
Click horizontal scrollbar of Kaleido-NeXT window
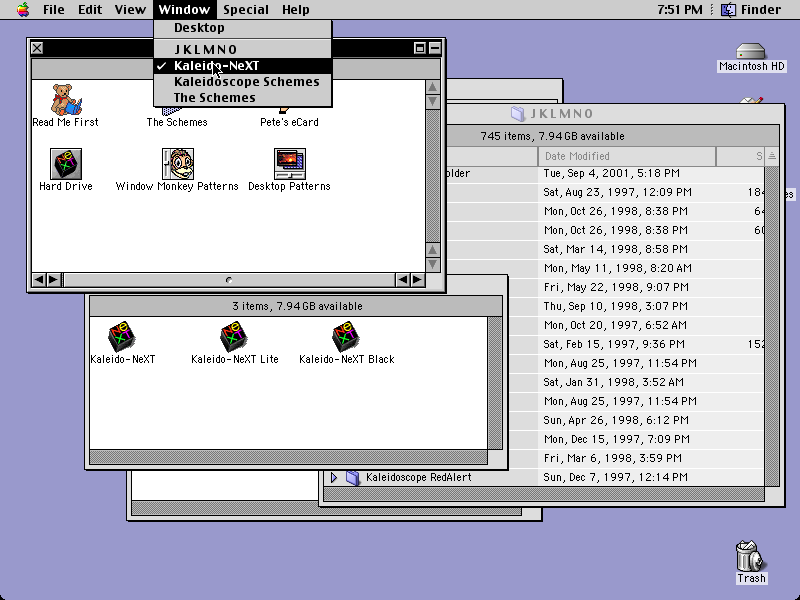coord(288,457)
